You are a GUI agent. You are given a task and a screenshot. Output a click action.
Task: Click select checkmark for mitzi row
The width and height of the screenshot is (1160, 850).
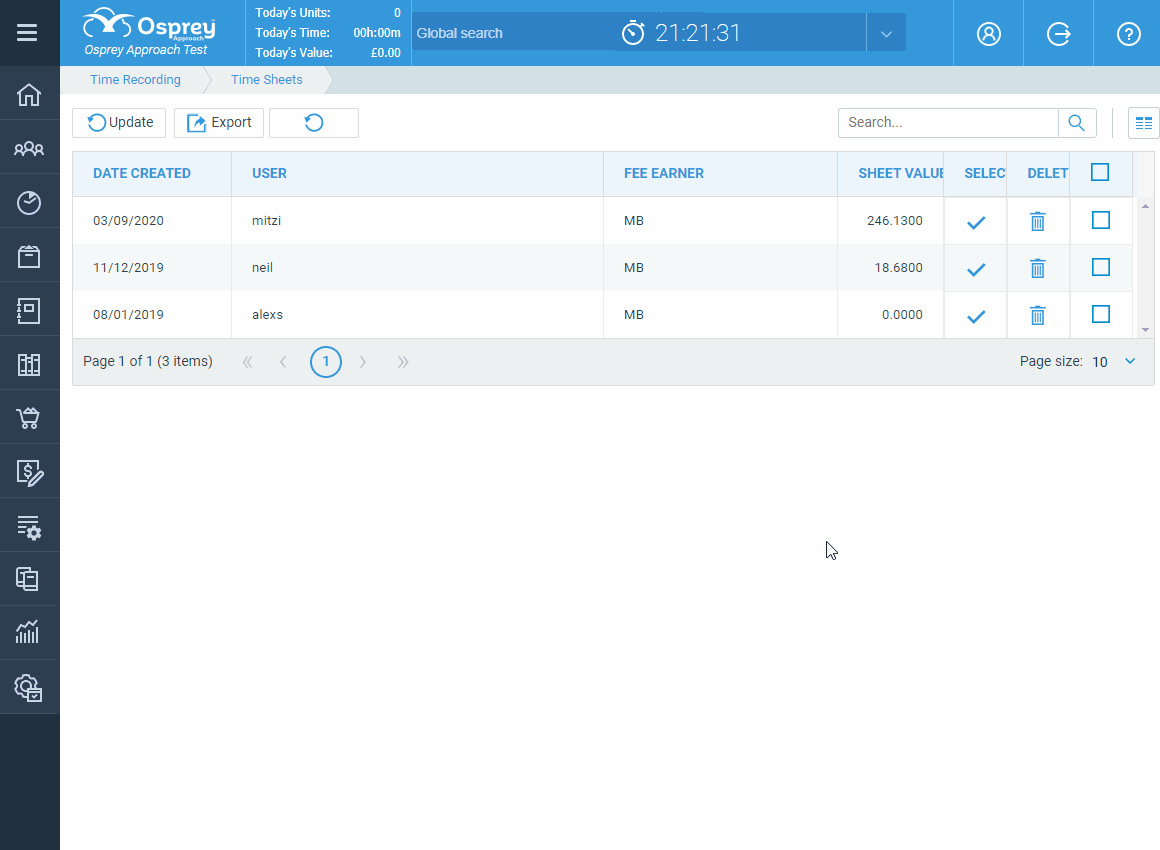point(976,222)
